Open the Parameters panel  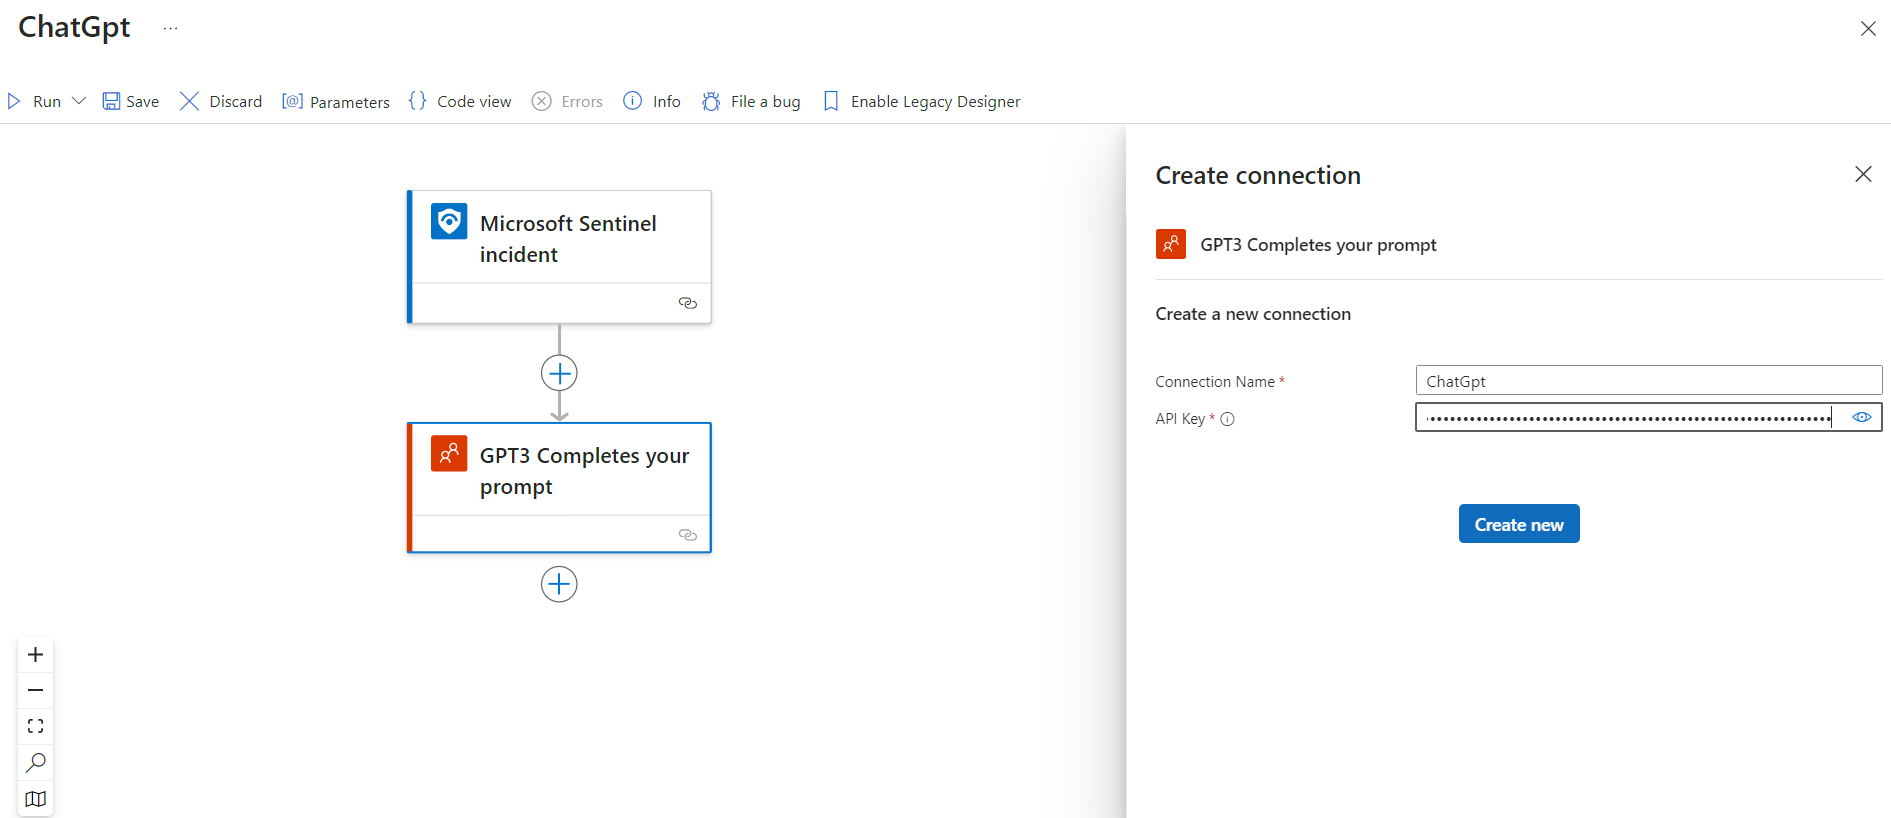click(336, 101)
